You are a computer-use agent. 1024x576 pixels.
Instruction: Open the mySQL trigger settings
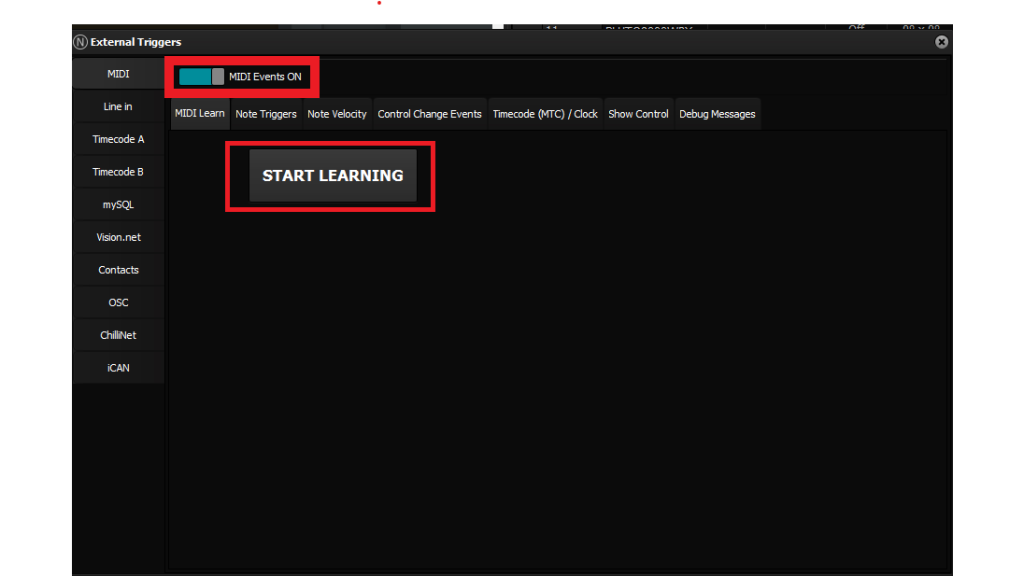118,204
